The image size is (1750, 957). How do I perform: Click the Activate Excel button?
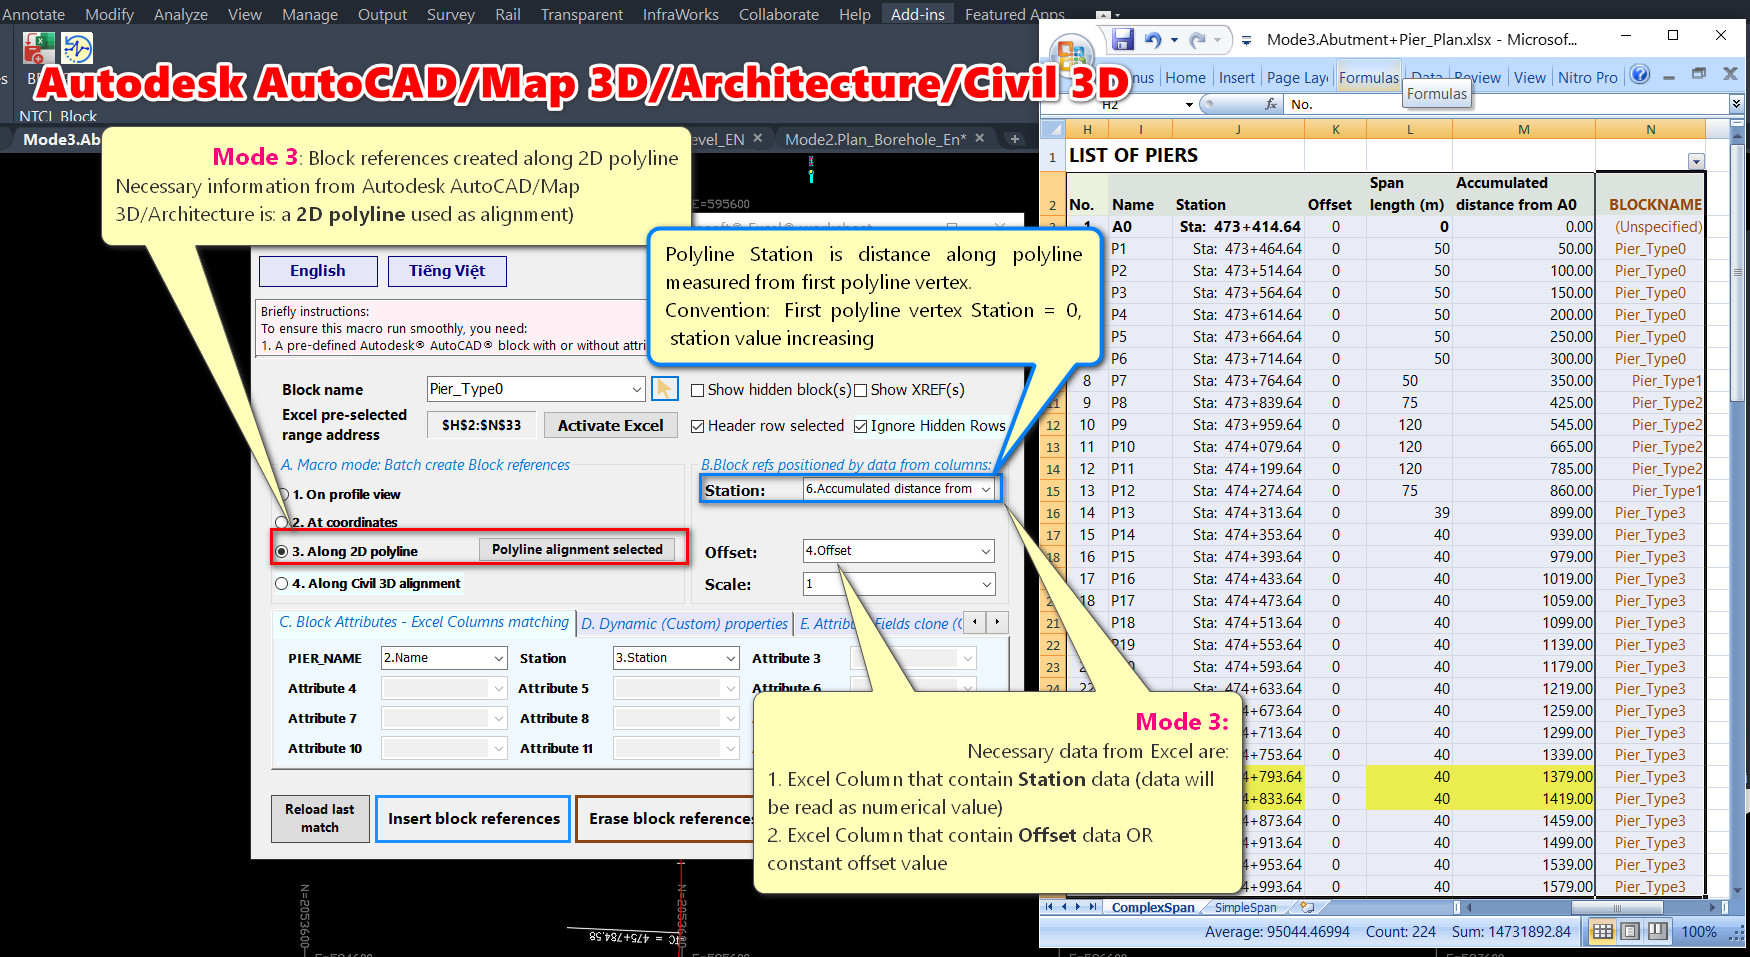[x=611, y=425]
